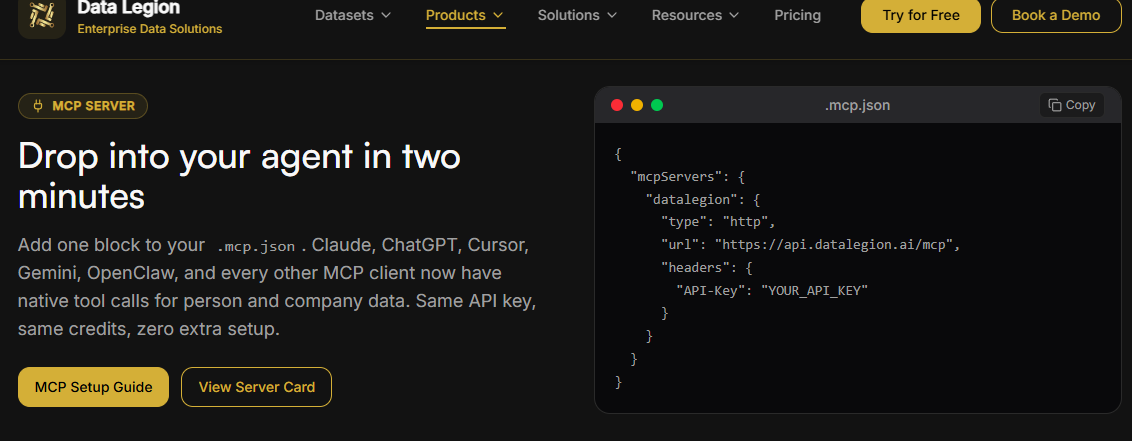The height and width of the screenshot is (441, 1132).
Task: Copy the .mcp.json code snippet
Action: [x=1072, y=105]
